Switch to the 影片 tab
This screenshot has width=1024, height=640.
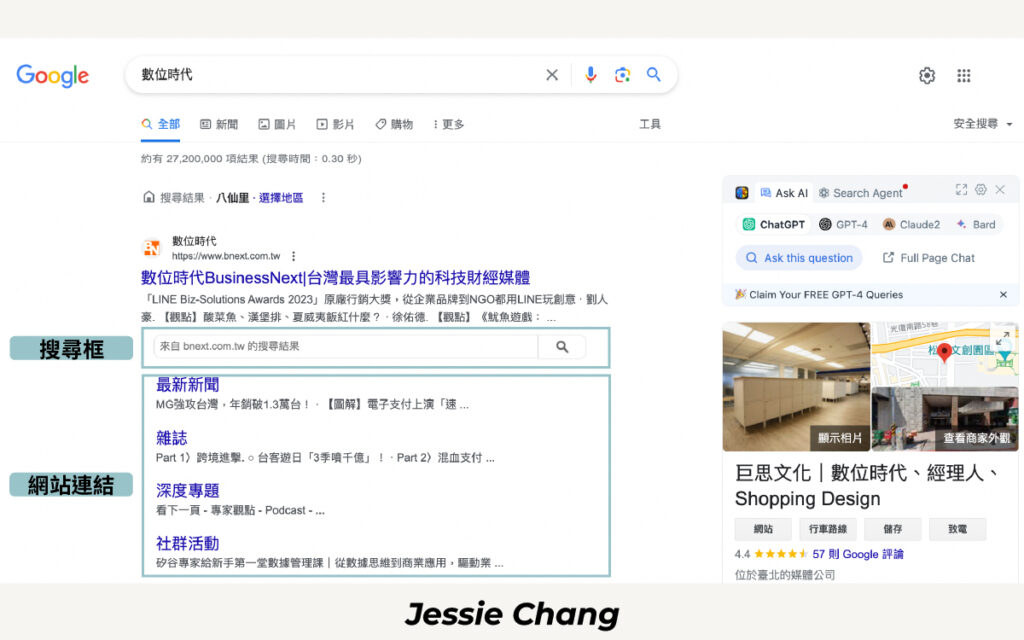click(335, 124)
